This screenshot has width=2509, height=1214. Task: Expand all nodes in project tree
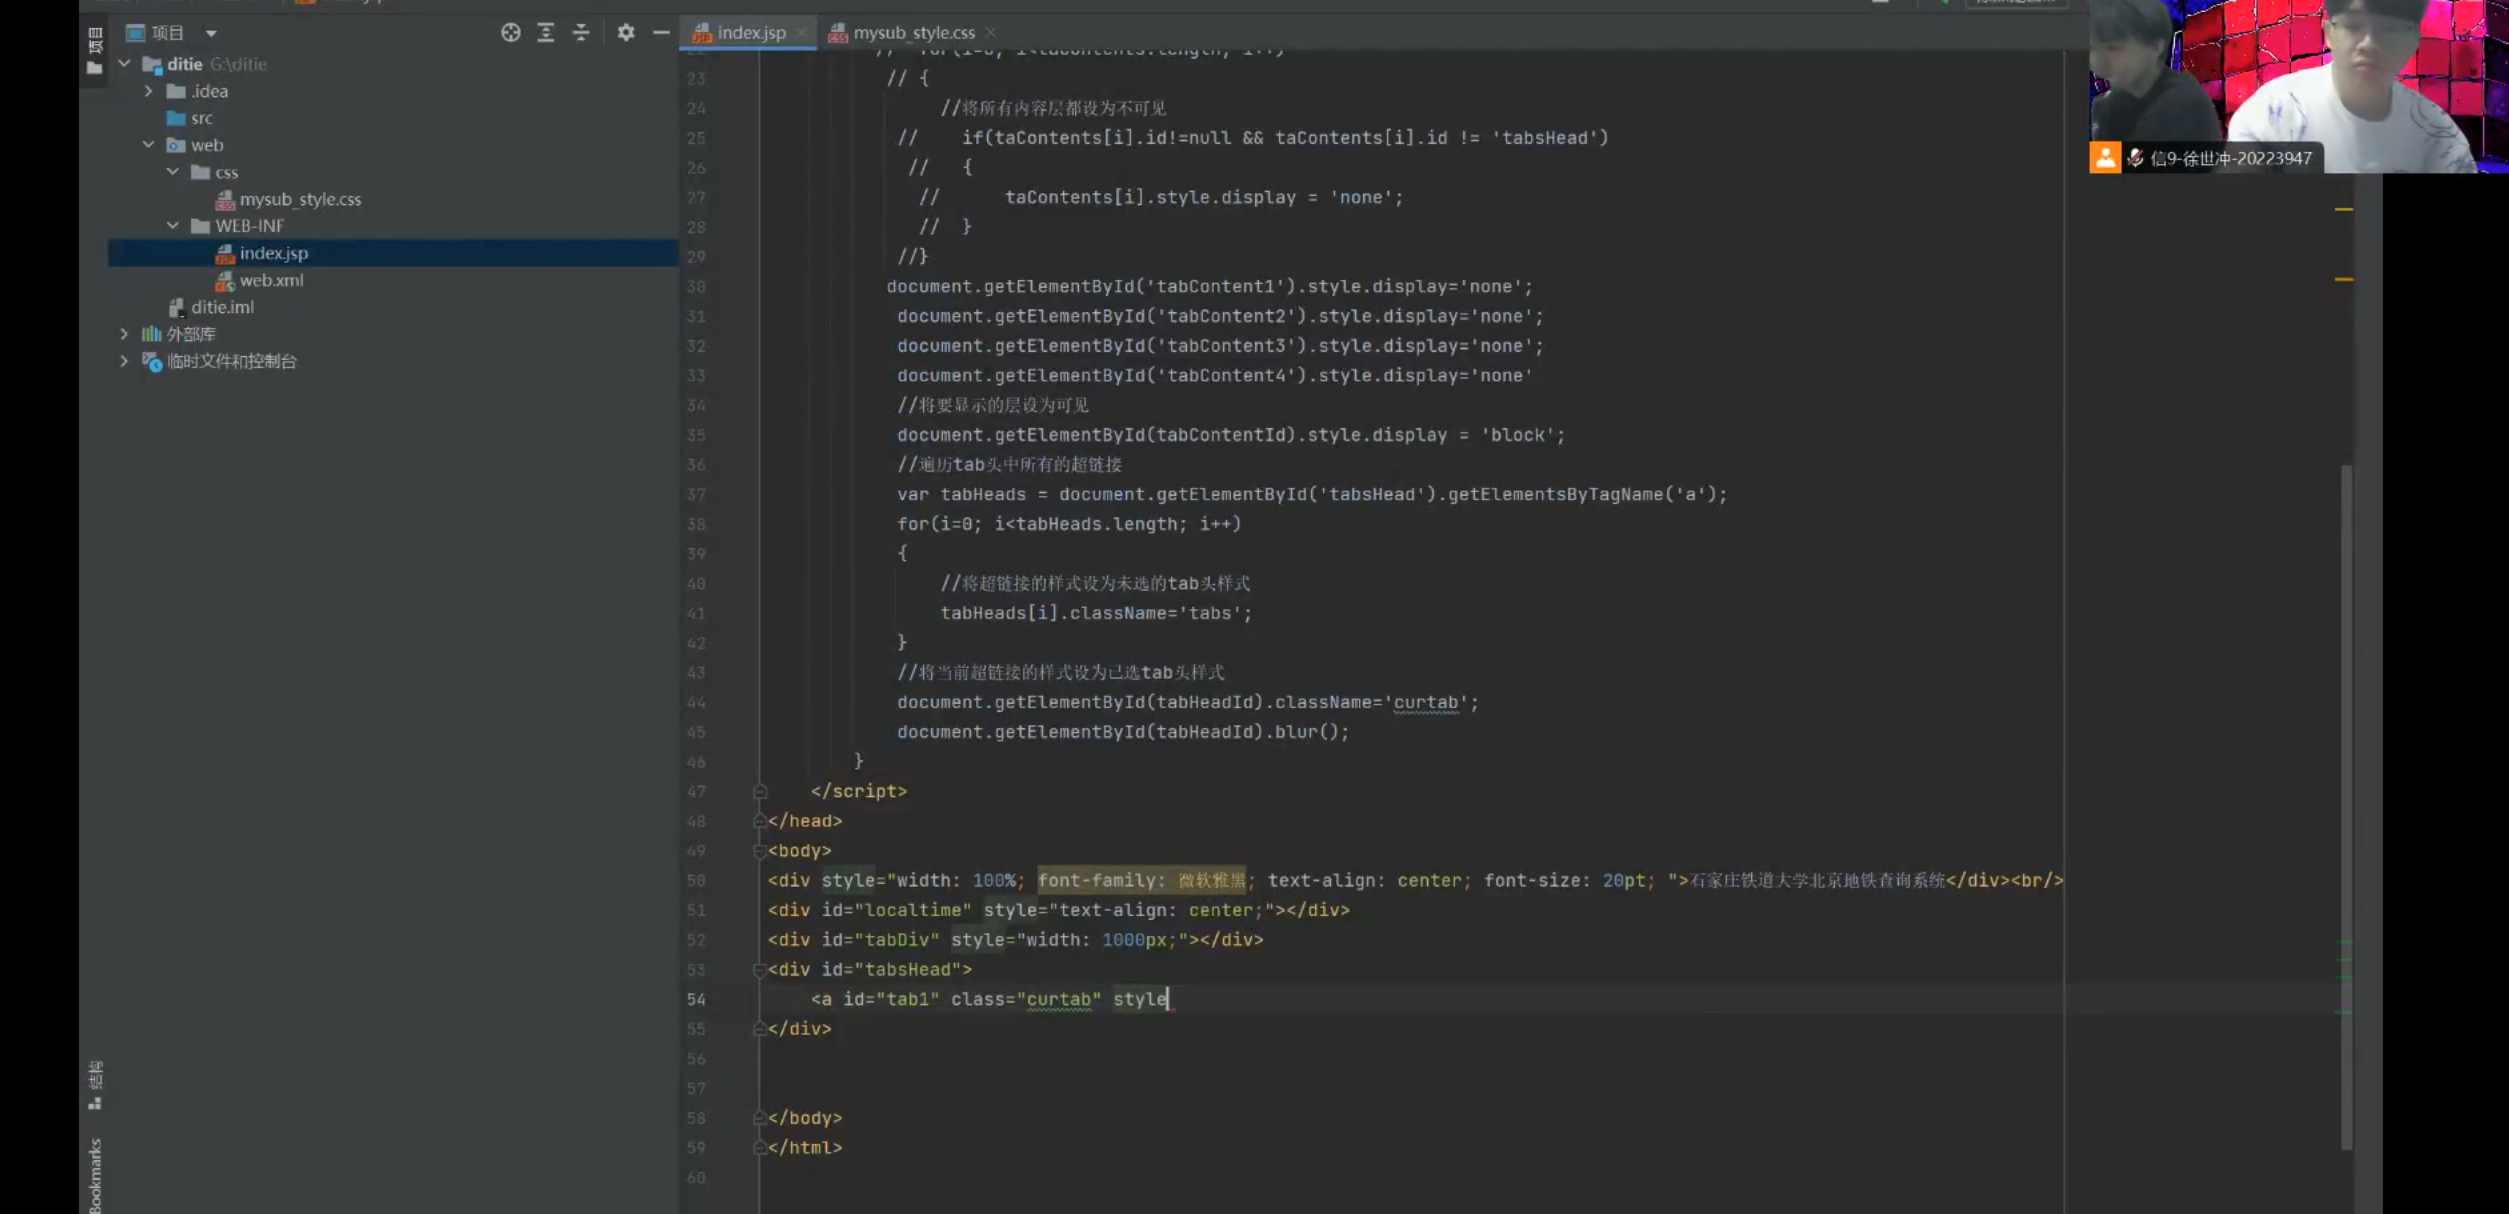545,32
